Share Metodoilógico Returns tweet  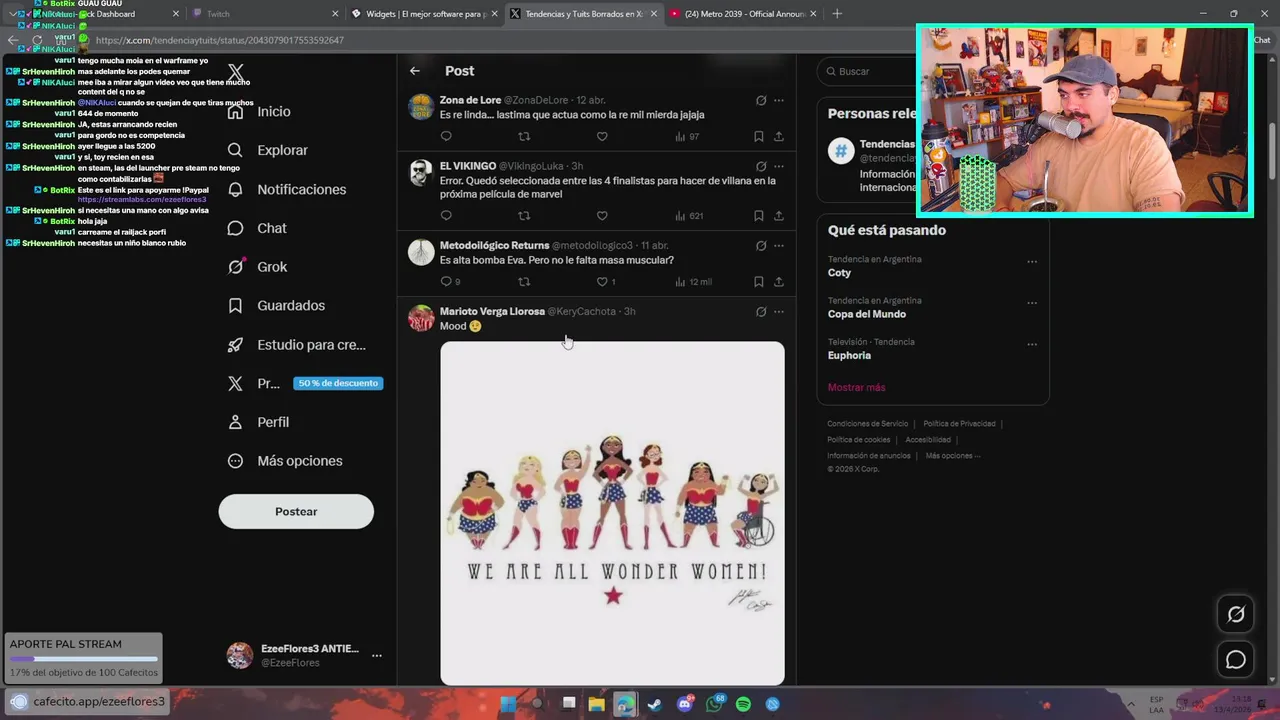pos(779,281)
